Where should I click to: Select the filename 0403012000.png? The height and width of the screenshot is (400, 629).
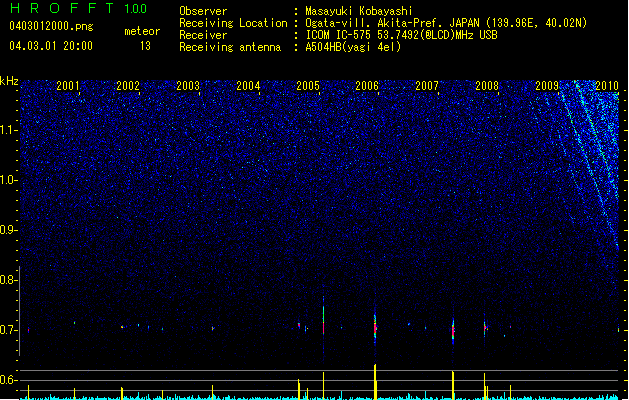(x=51, y=26)
